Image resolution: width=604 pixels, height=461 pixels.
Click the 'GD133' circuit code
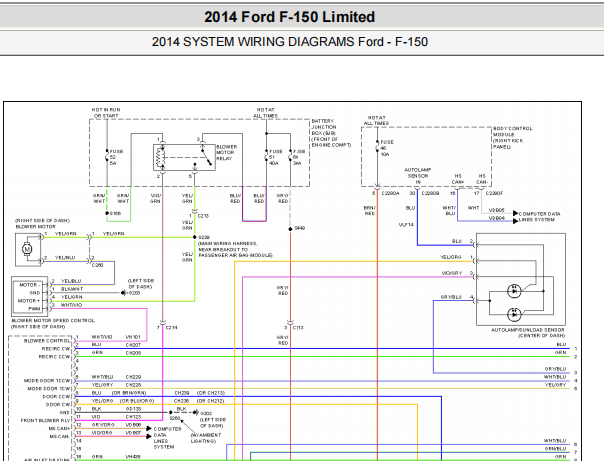pos(133,409)
